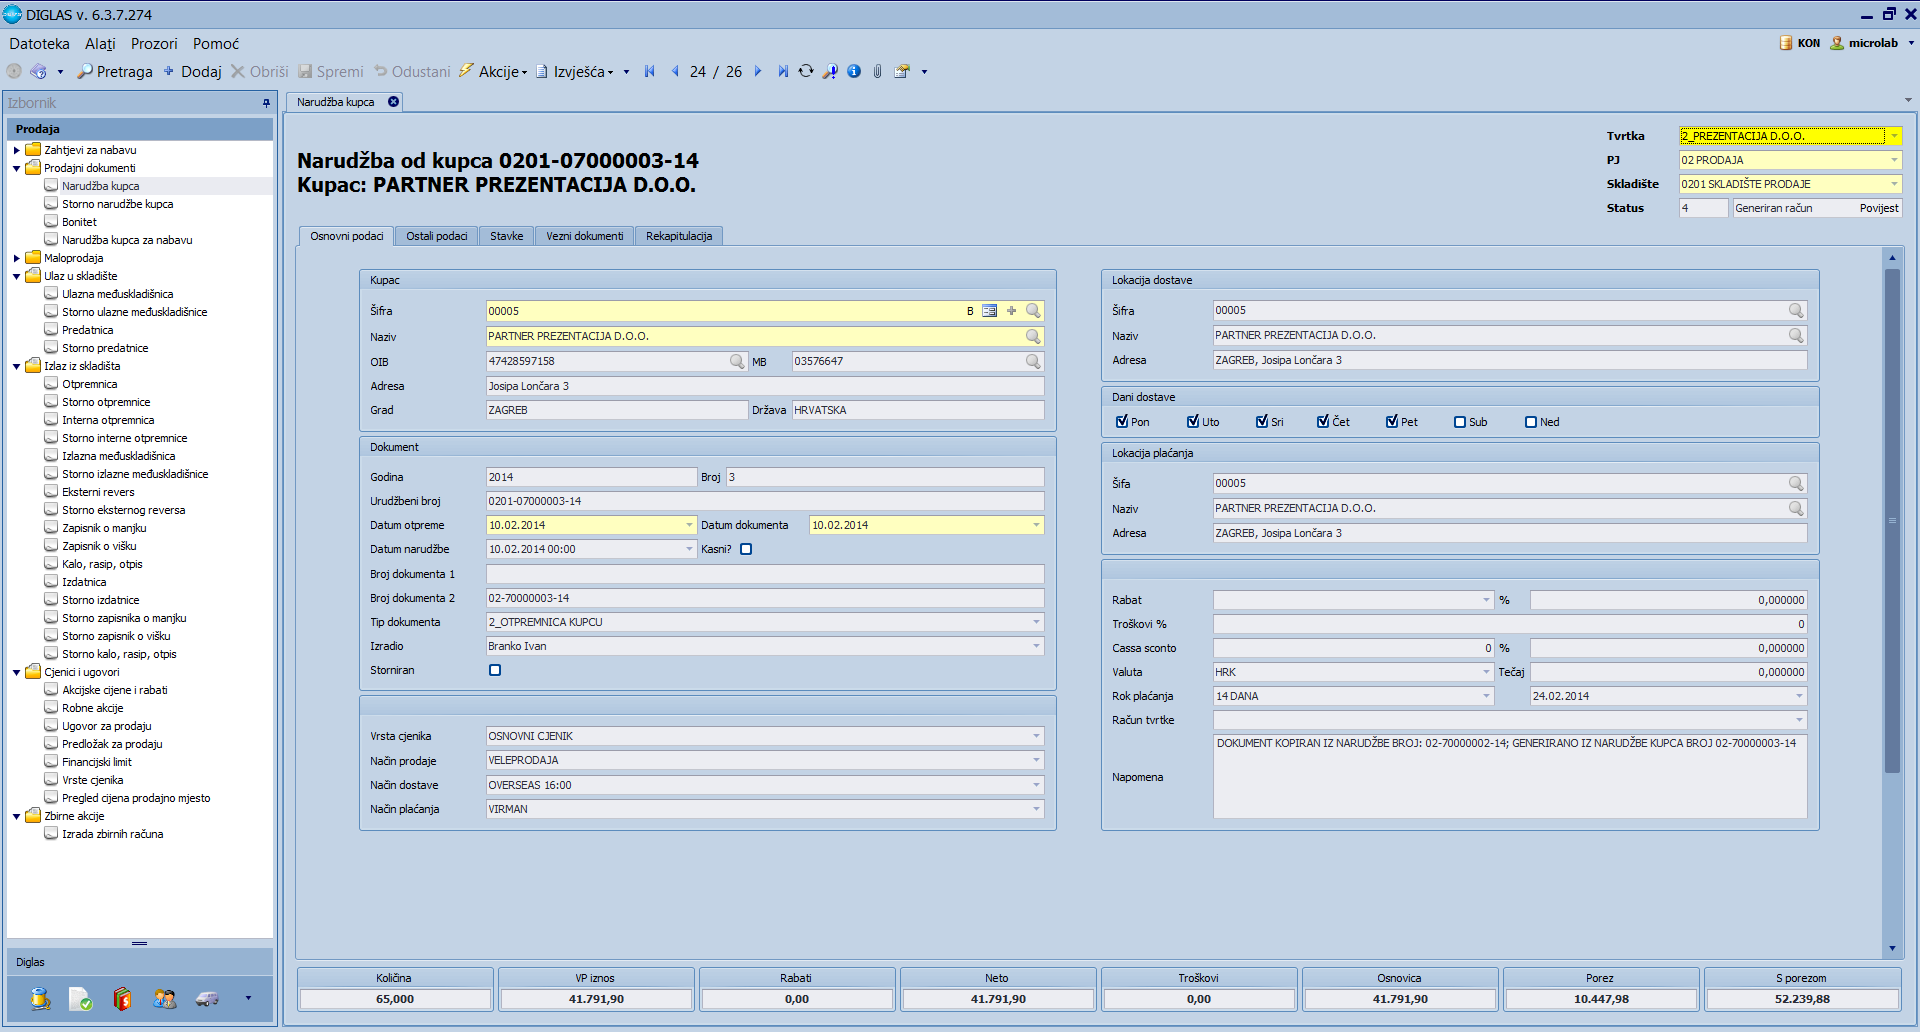Click the paperclip attachments icon
Viewport: 1920px width, 1032px height.
coord(877,72)
